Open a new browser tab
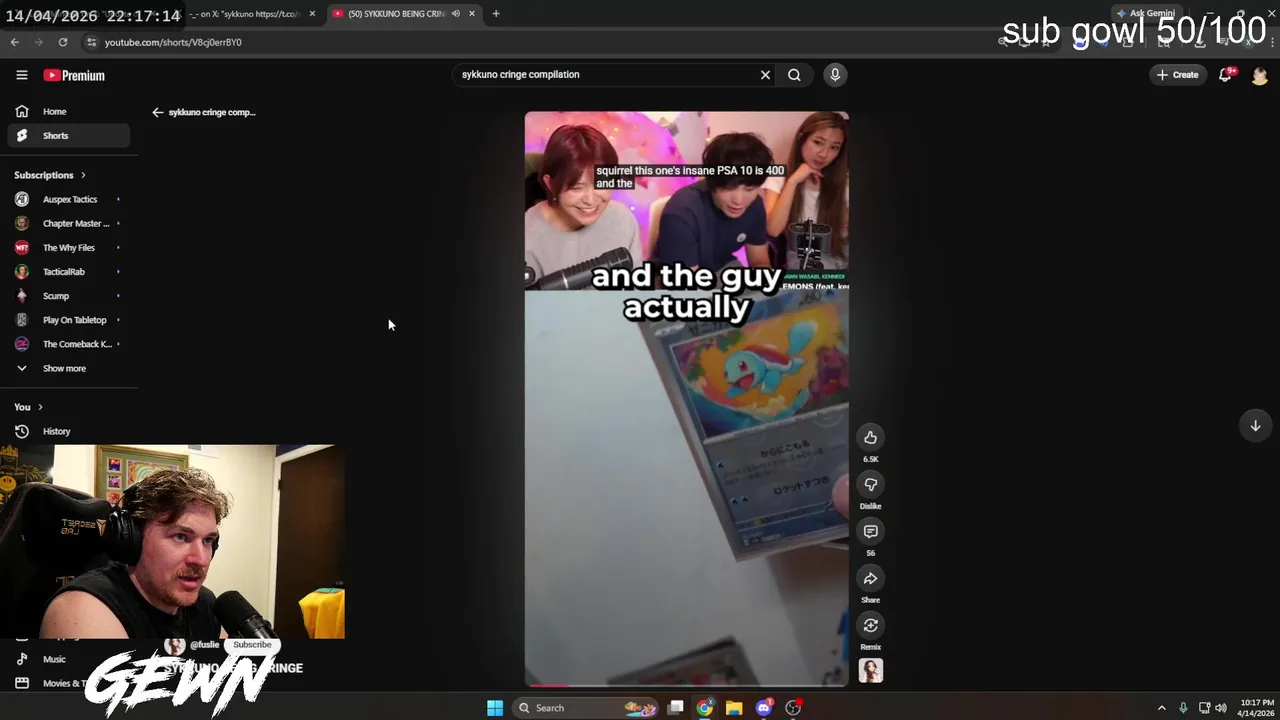This screenshot has width=1280, height=720. tap(496, 14)
